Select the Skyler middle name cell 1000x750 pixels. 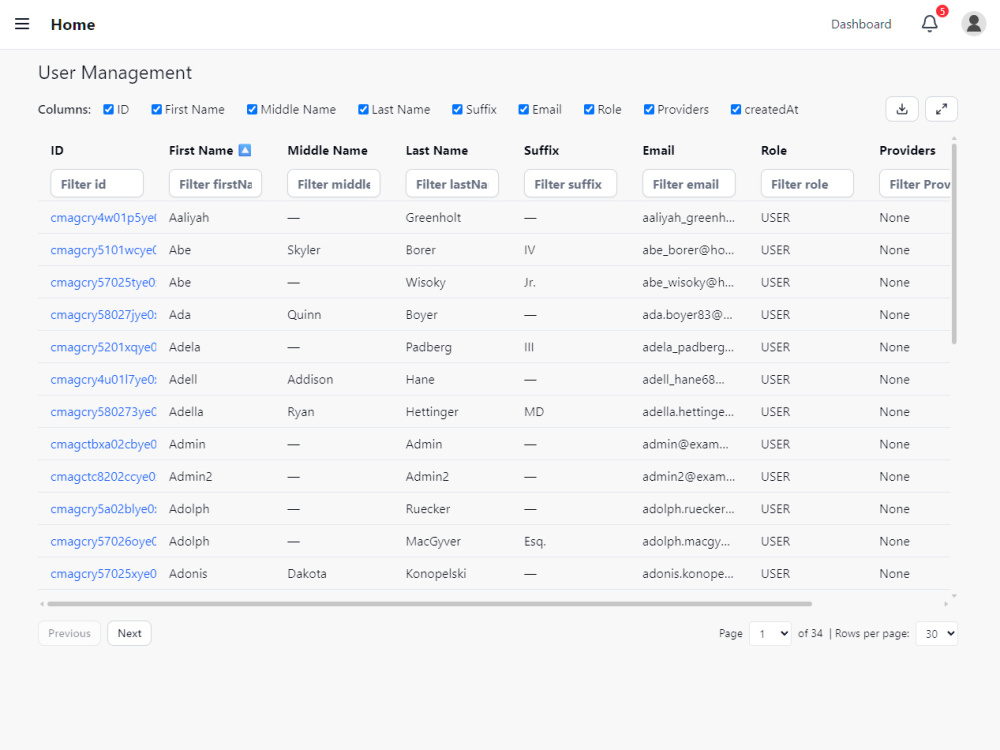pos(304,250)
